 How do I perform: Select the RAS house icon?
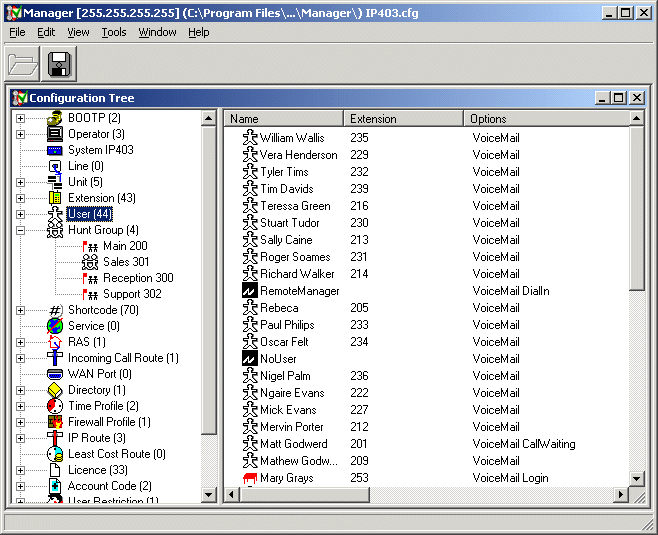pos(55,342)
